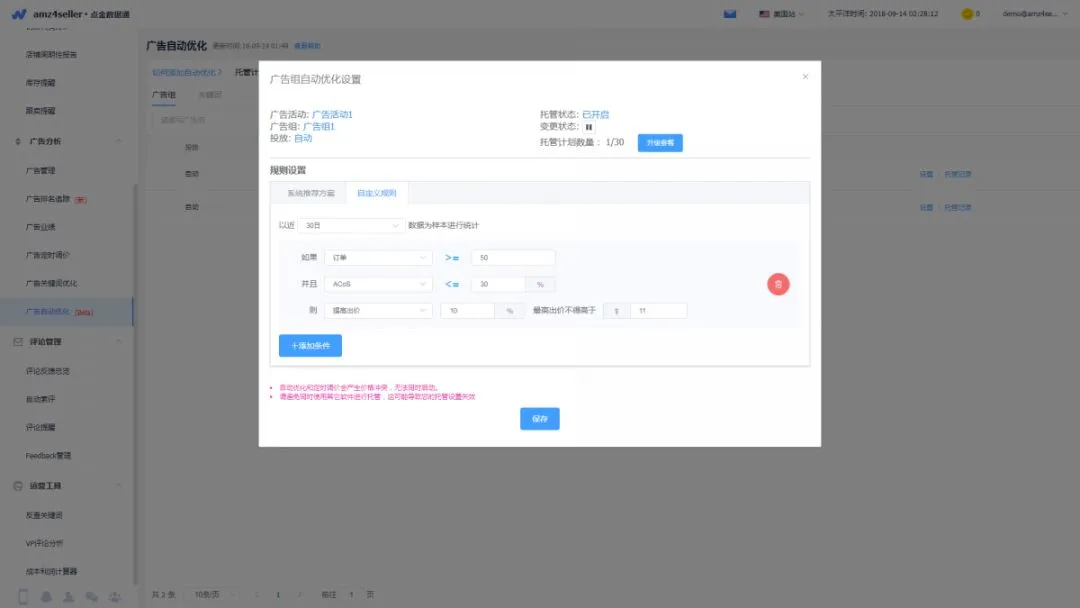Click the WeChat bubbles icon in sidebar footer

pyautogui.click(x=92, y=597)
